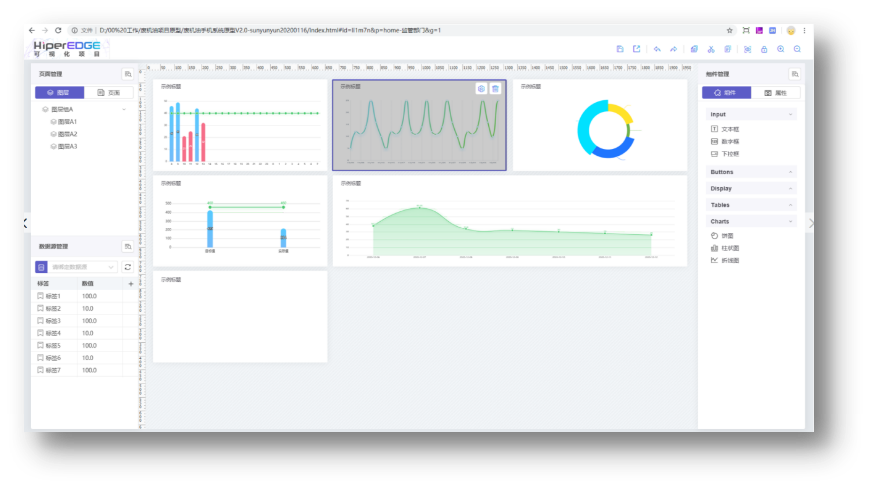Click the purple database icon beside data source dropdown
872x491 pixels.
[41, 267]
